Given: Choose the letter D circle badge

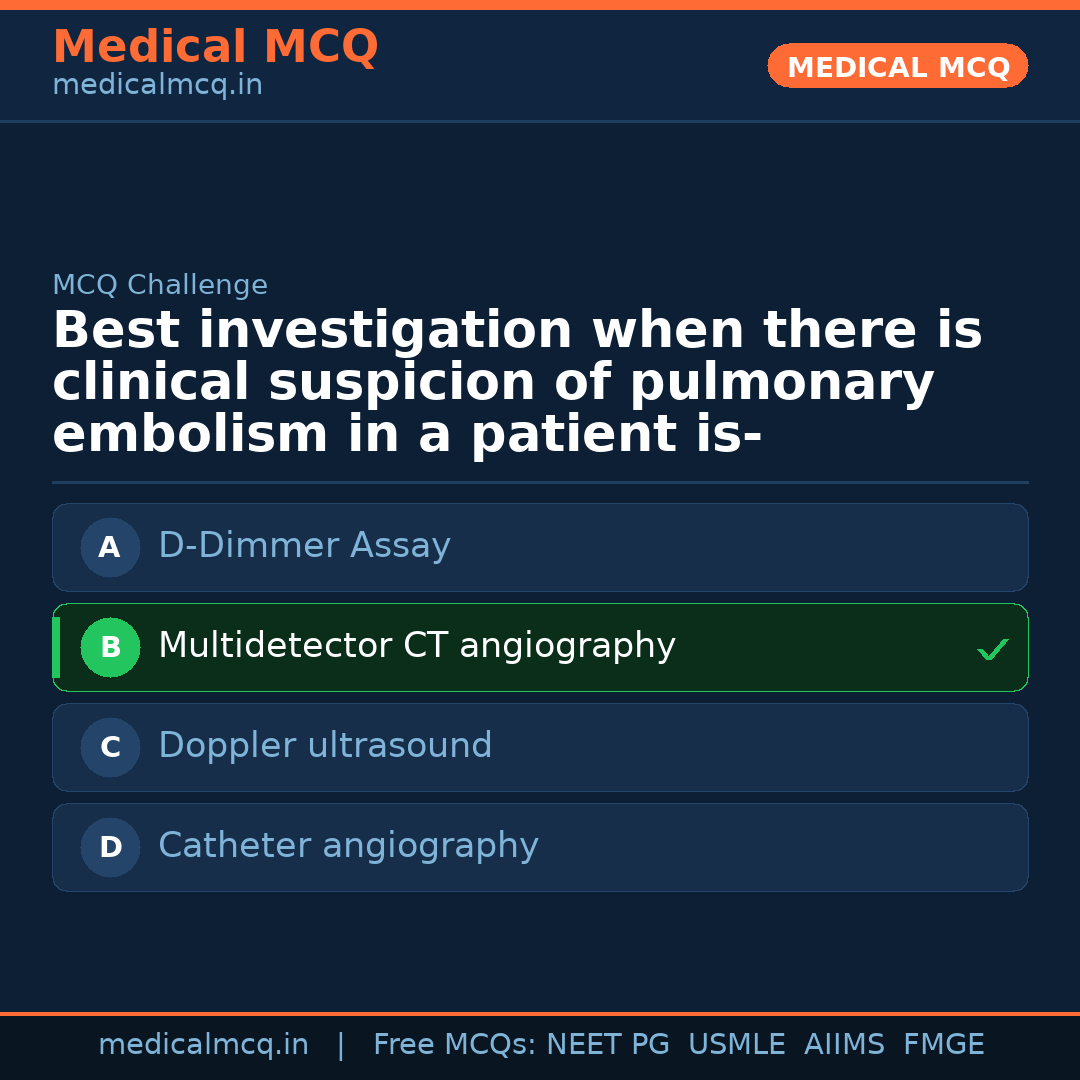Looking at the screenshot, I should click(x=110, y=847).
